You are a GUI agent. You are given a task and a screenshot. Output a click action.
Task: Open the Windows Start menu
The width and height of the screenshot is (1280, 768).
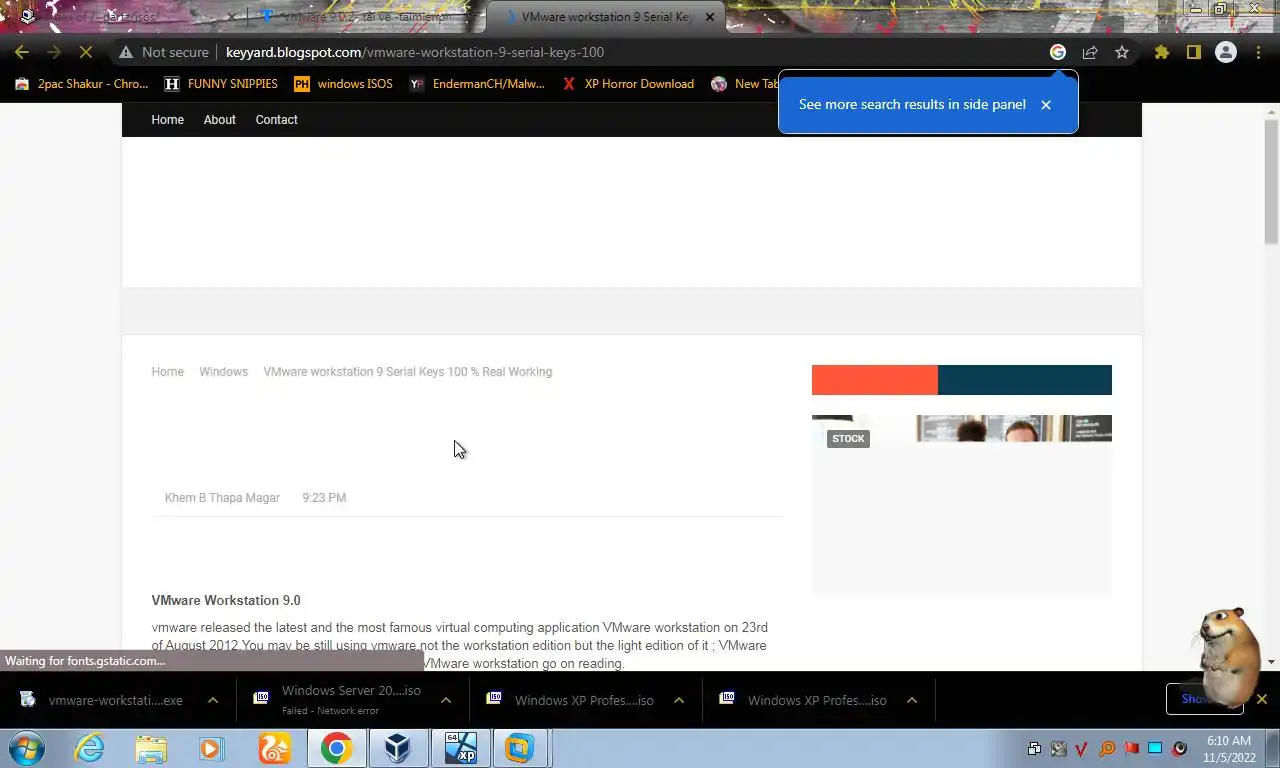click(x=26, y=748)
